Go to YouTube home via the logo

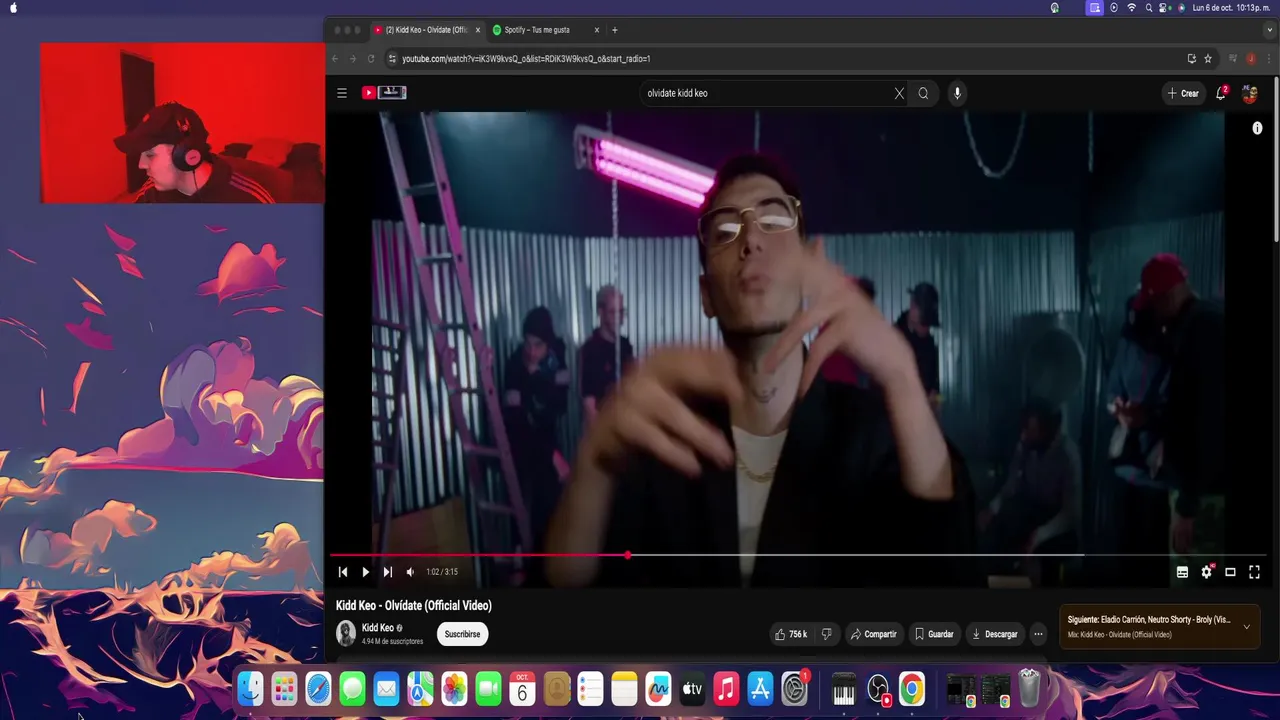(x=384, y=93)
